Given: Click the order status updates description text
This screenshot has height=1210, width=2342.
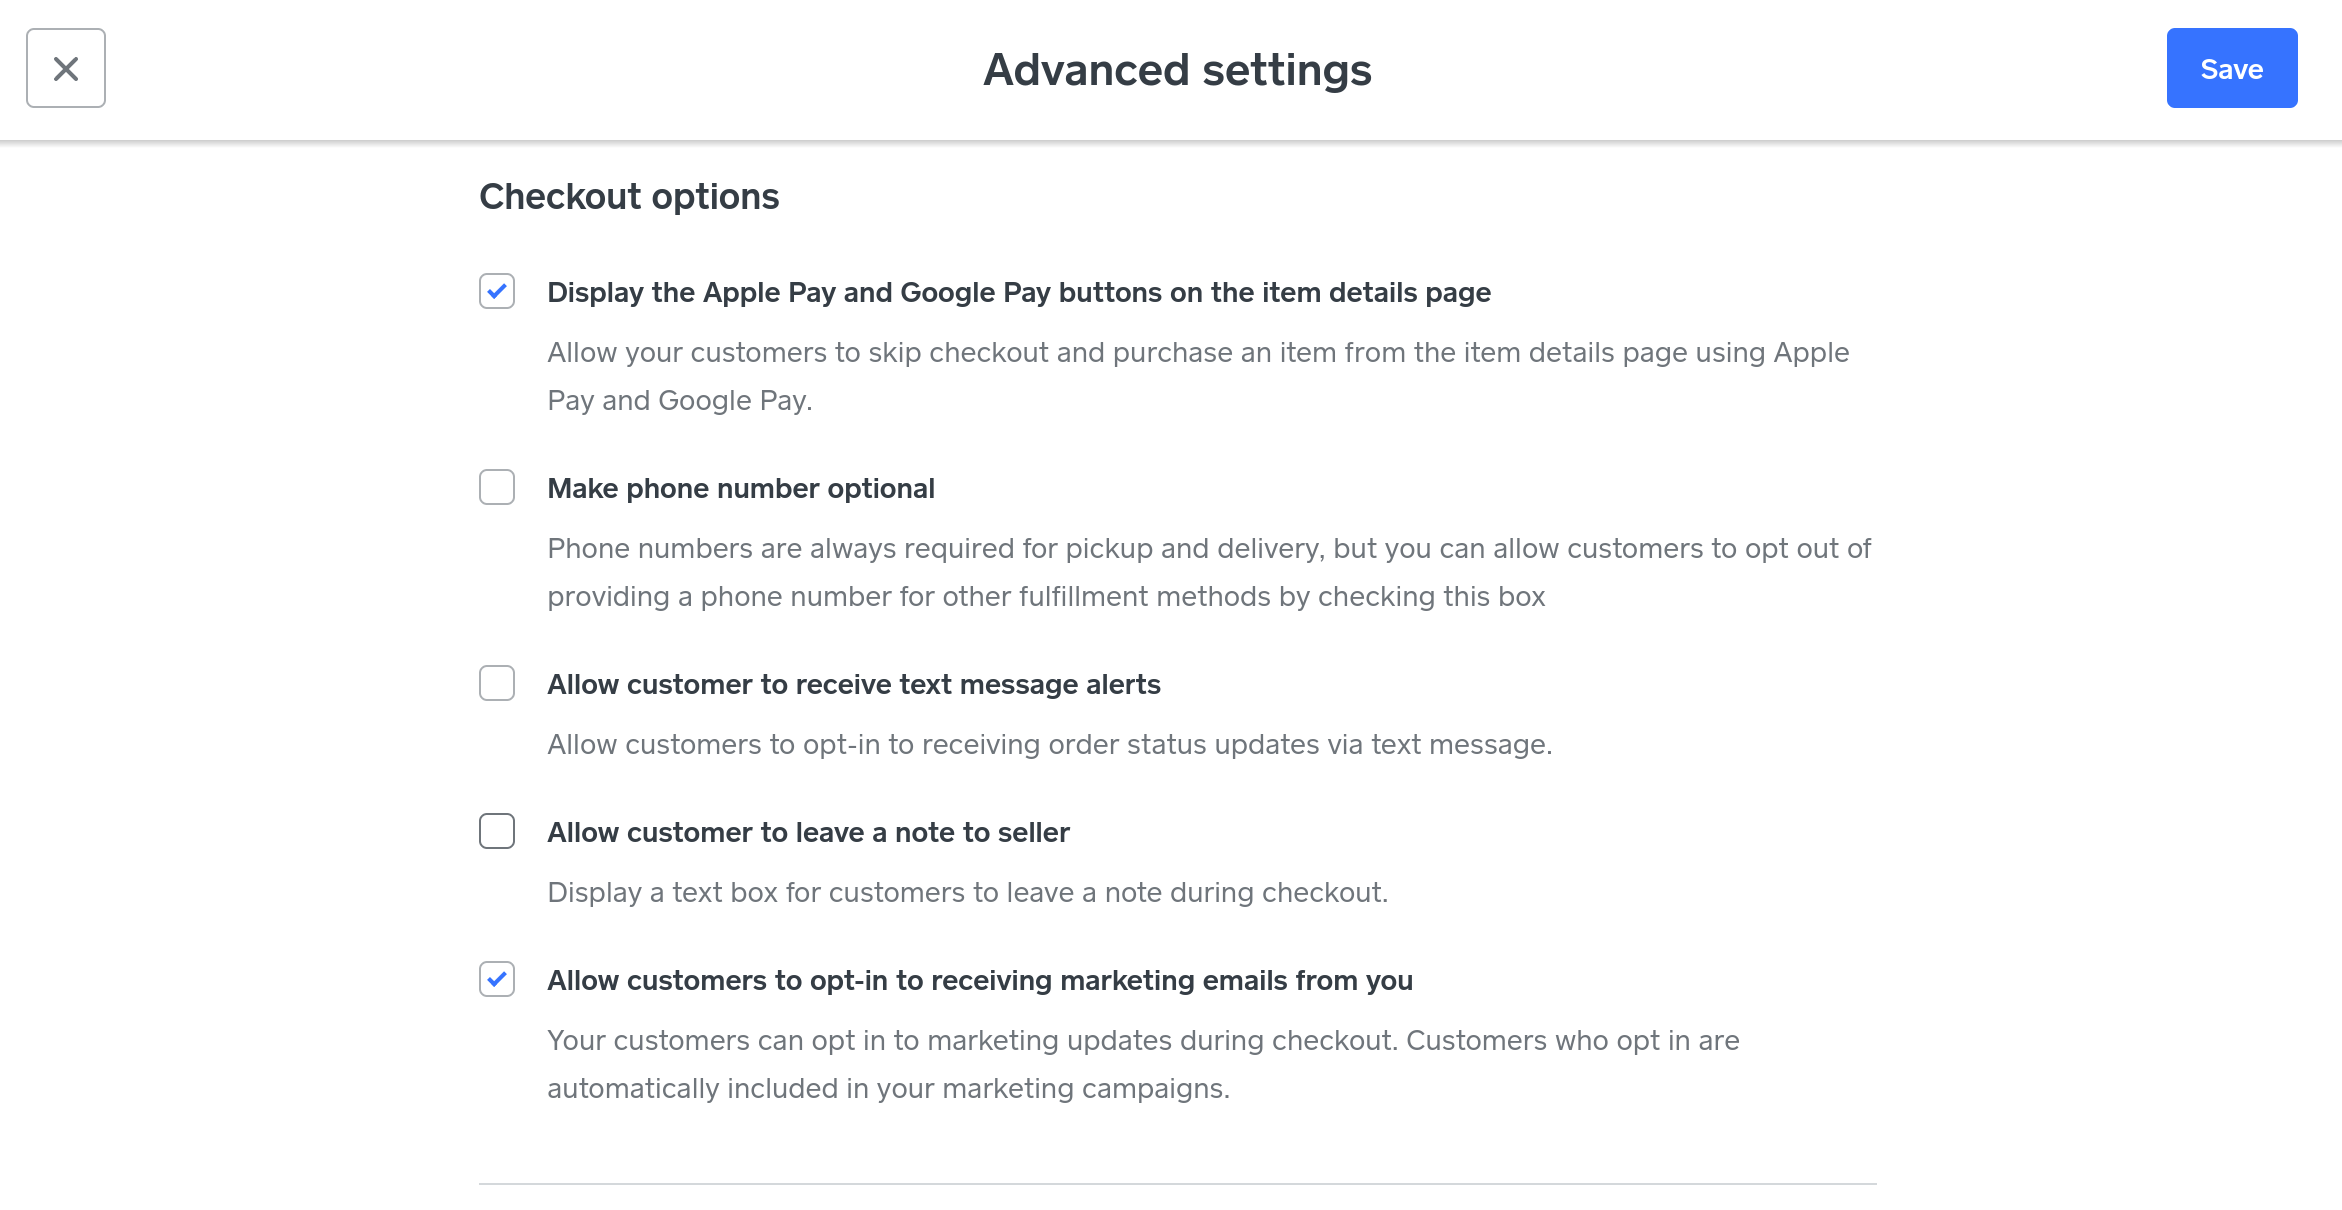Looking at the screenshot, I should coord(1049,744).
